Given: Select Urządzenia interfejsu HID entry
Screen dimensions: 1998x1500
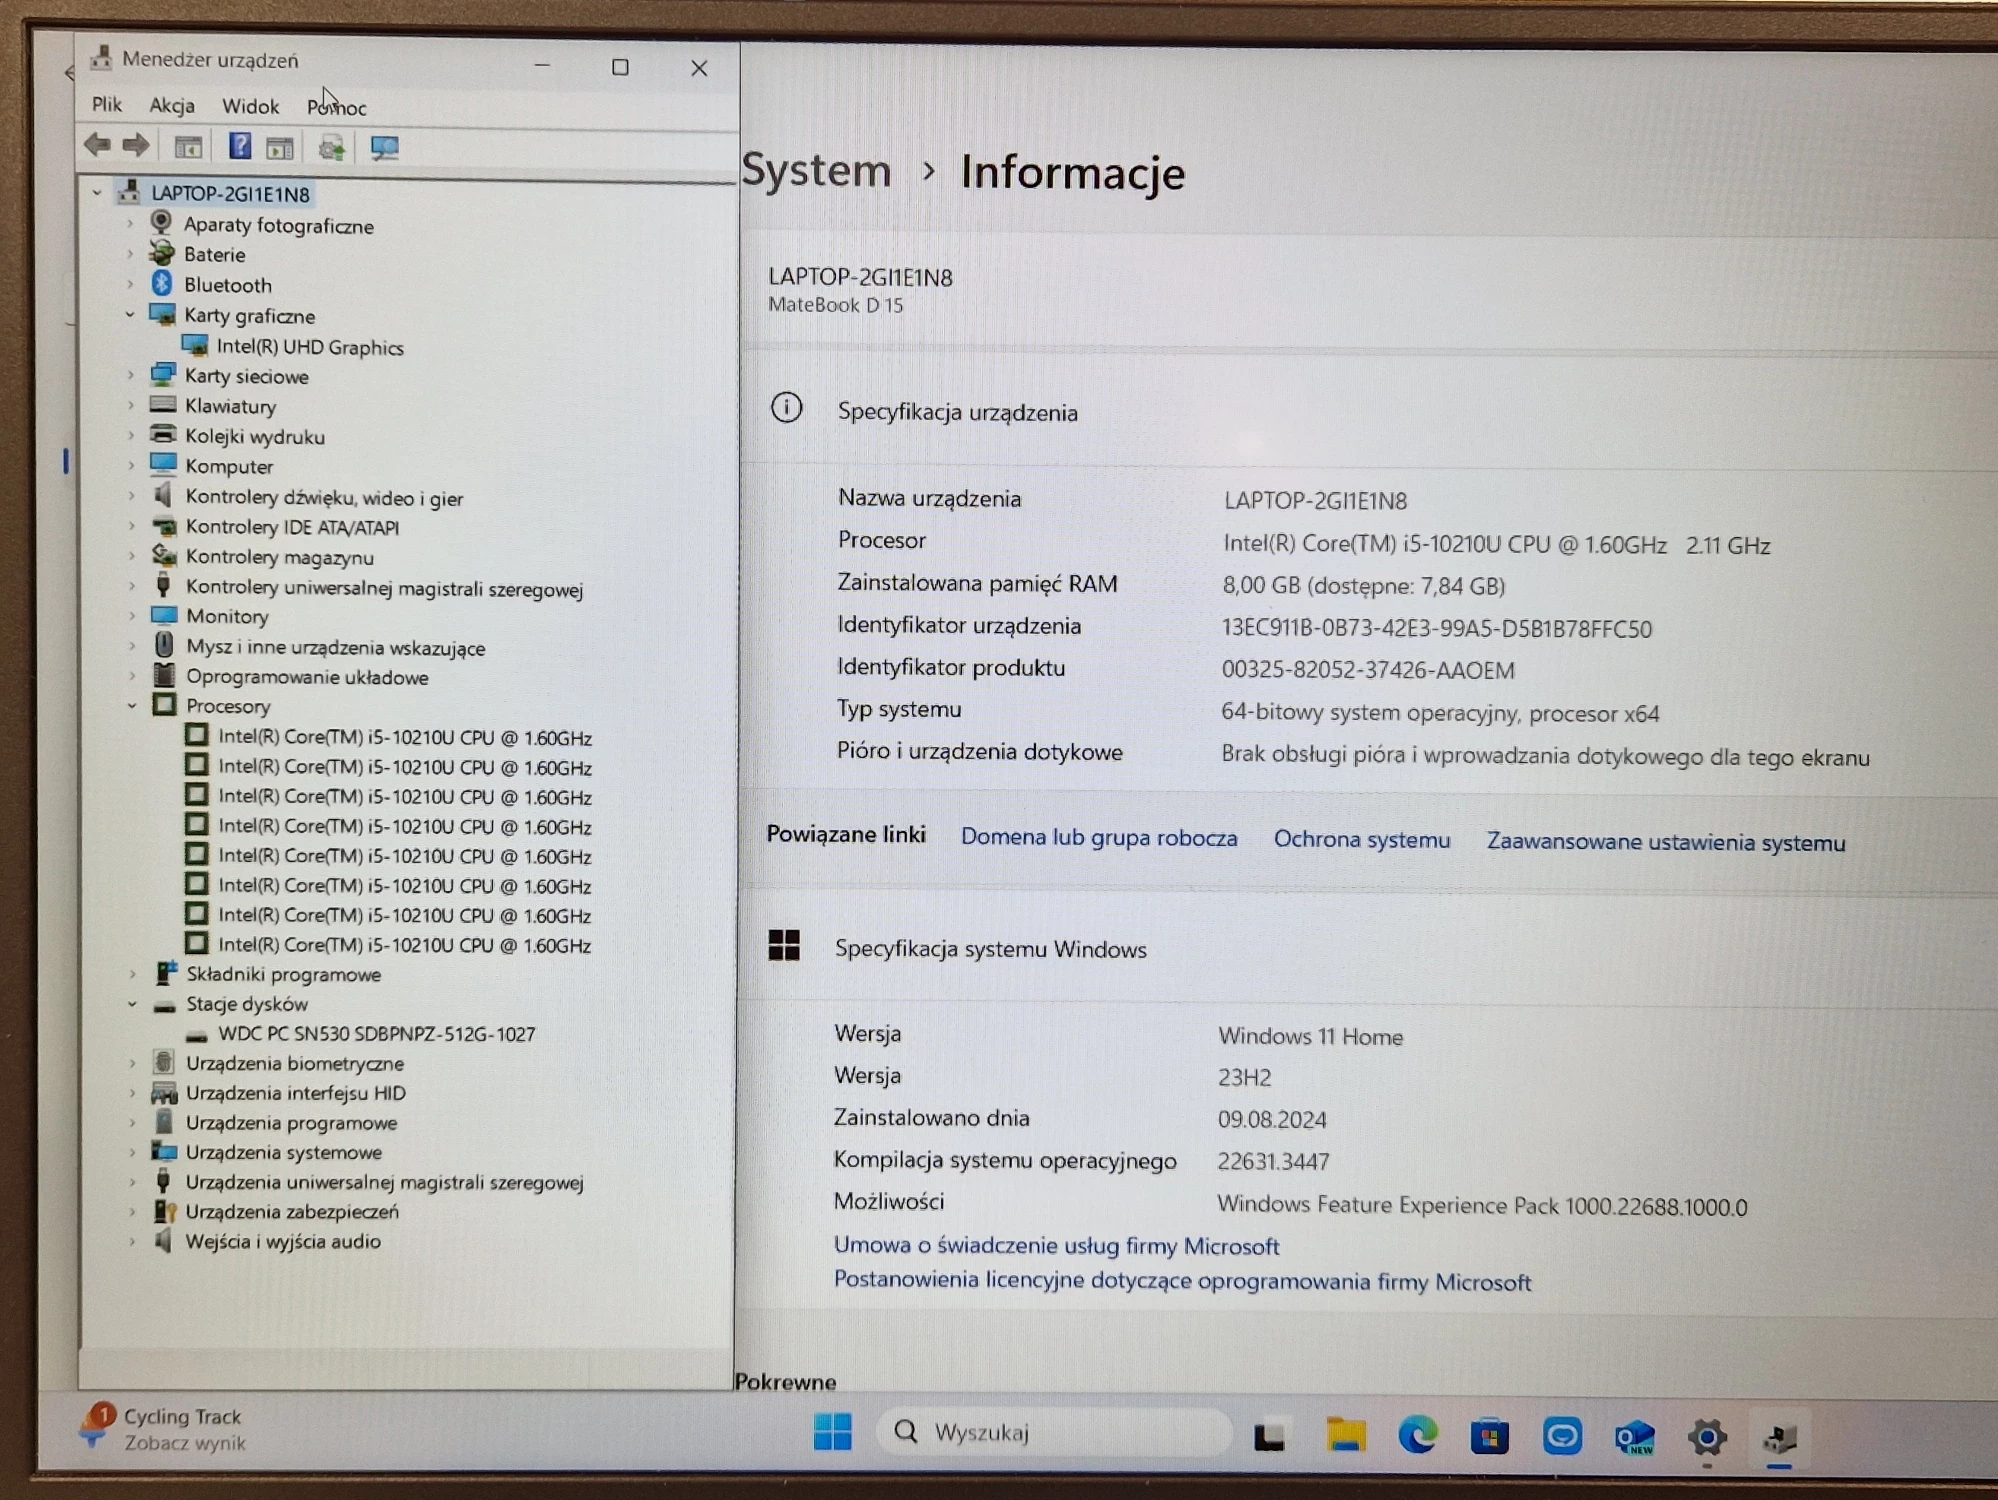Looking at the screenshot, I should pyautogui.click(x=295, y=1093).
